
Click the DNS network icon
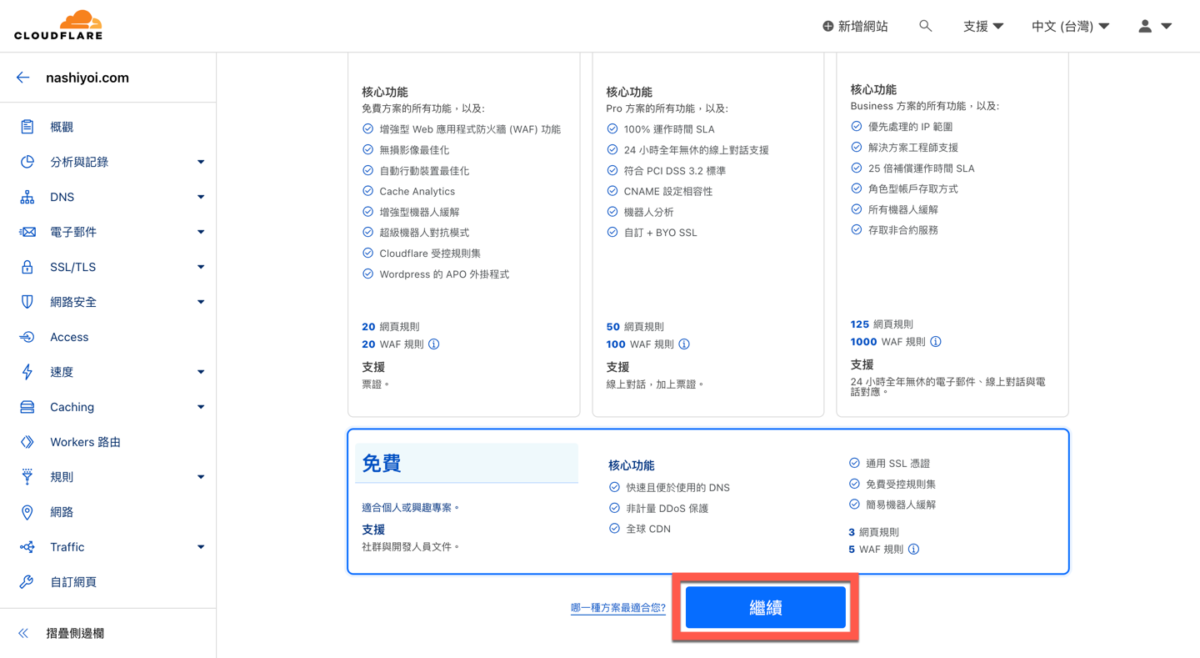click(28, 197)
